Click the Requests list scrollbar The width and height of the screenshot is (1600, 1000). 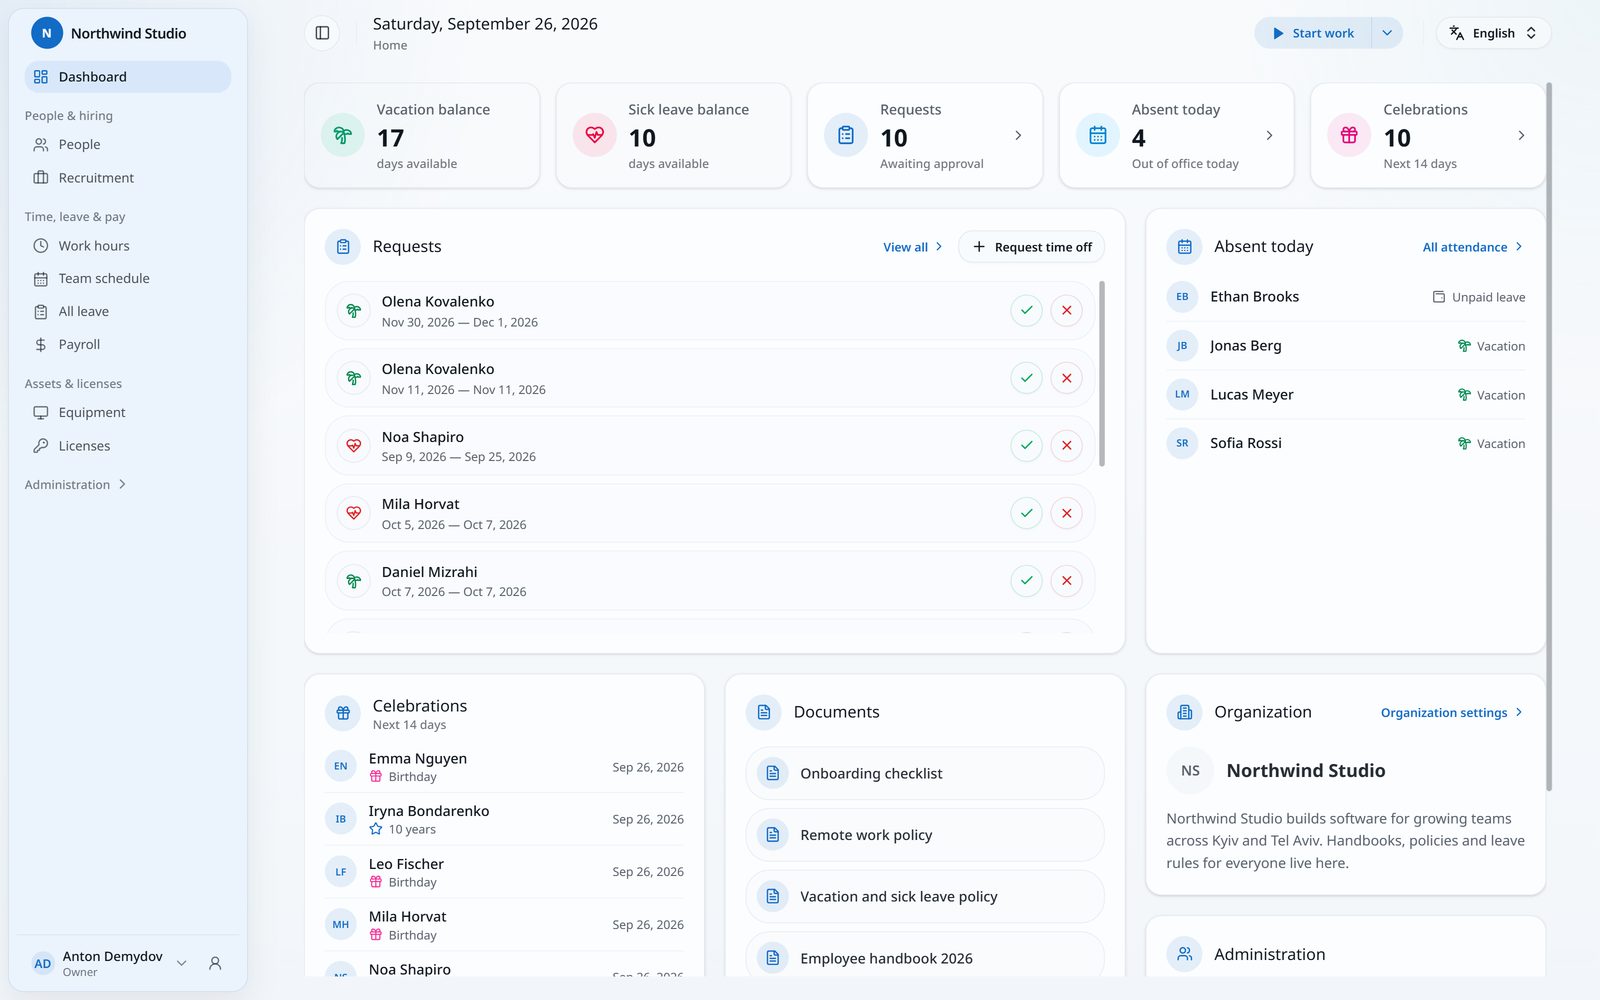[1102, 373]
